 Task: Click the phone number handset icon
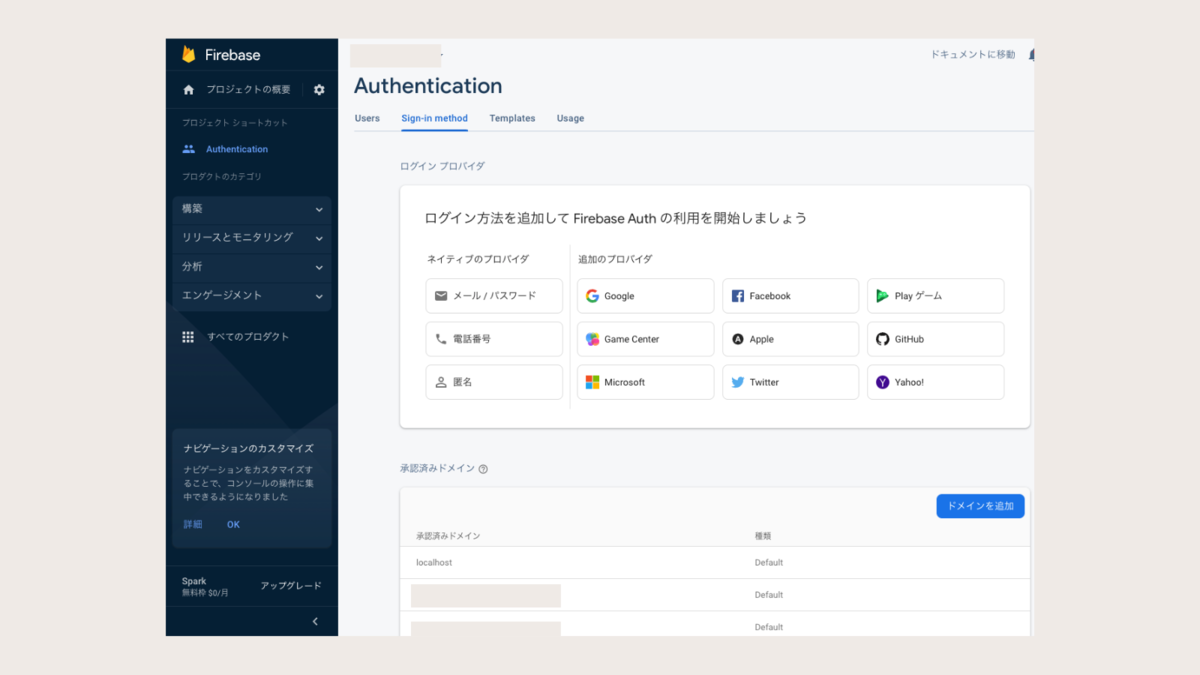click(x=441, y=339)
